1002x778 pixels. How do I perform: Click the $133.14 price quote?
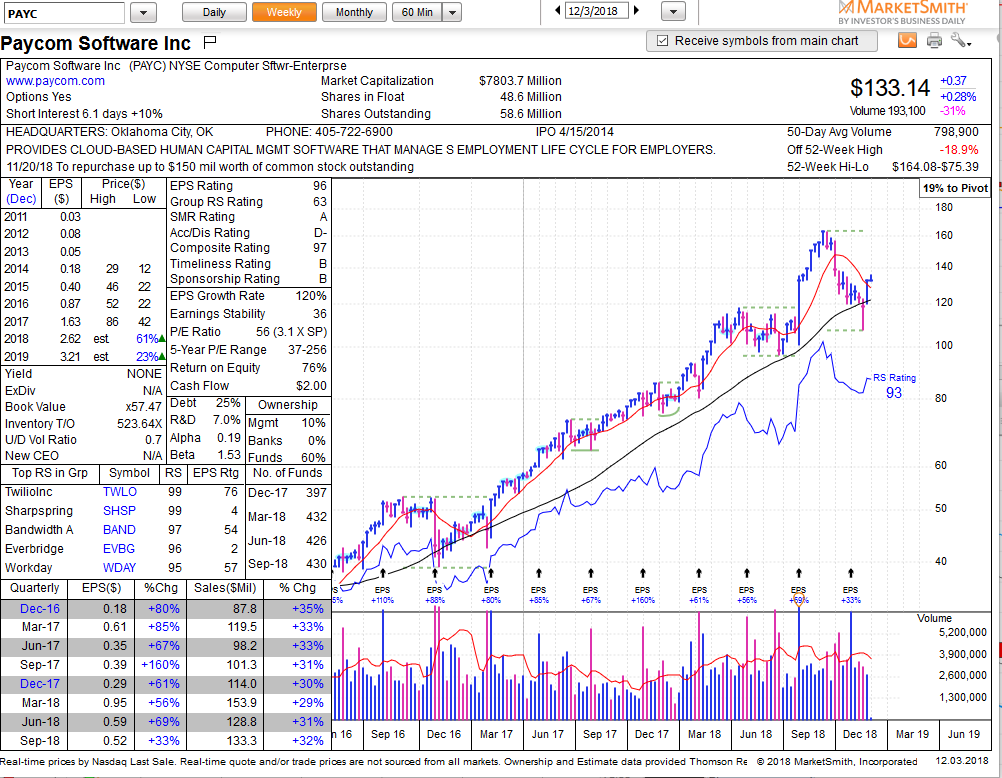[890, 88]
